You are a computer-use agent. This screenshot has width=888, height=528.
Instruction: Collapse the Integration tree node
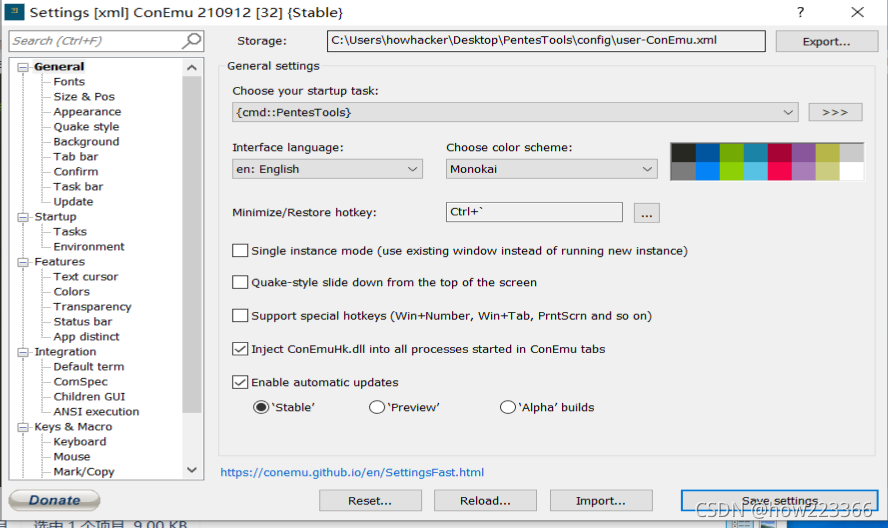coord(23,352)
